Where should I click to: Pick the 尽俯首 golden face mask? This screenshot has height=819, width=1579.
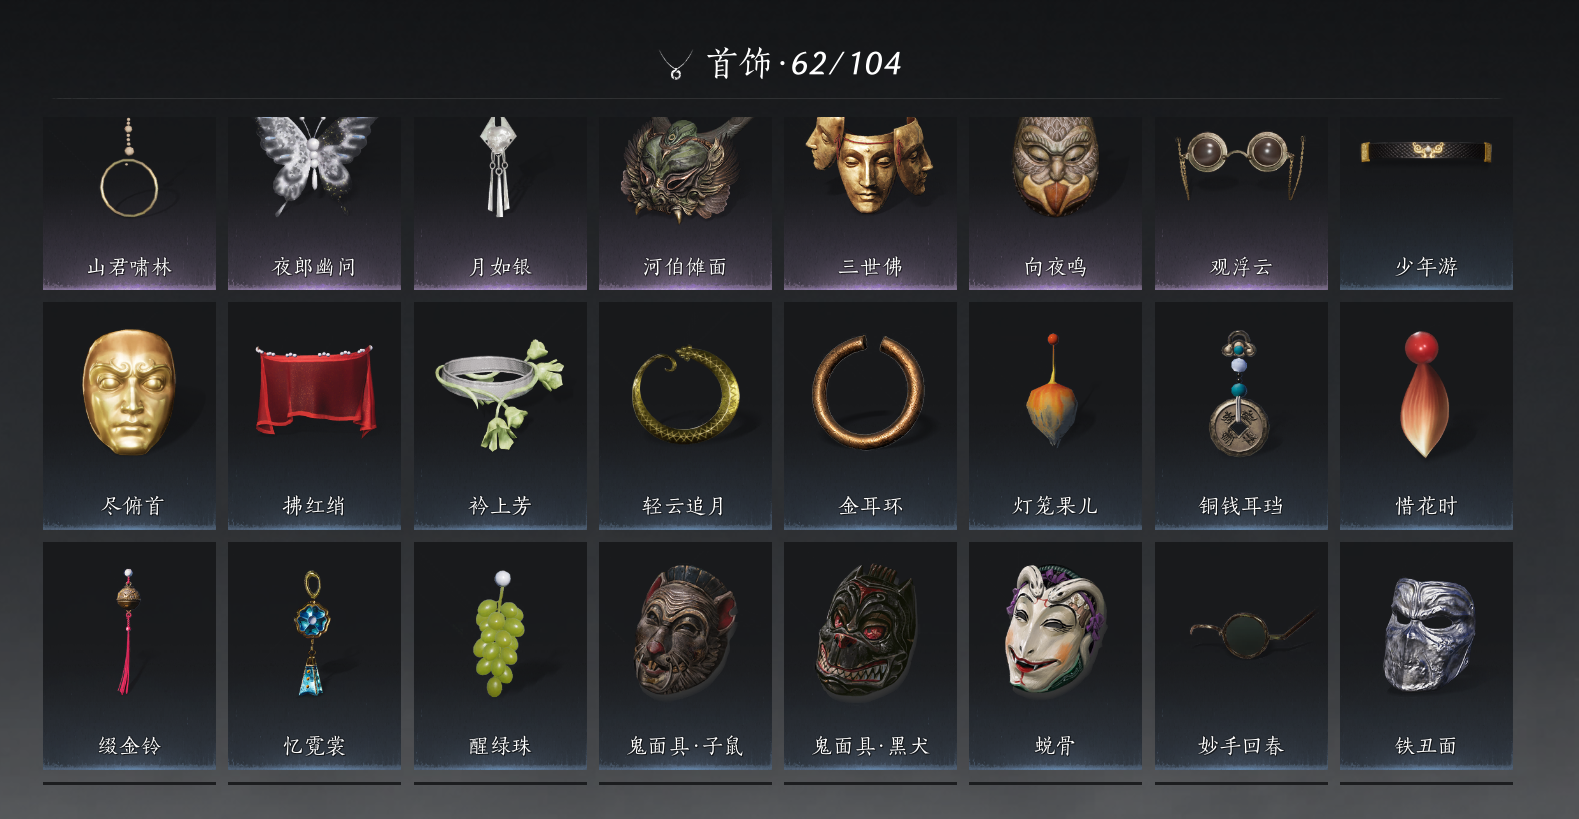pyautogui.click(x=129, y=416)
